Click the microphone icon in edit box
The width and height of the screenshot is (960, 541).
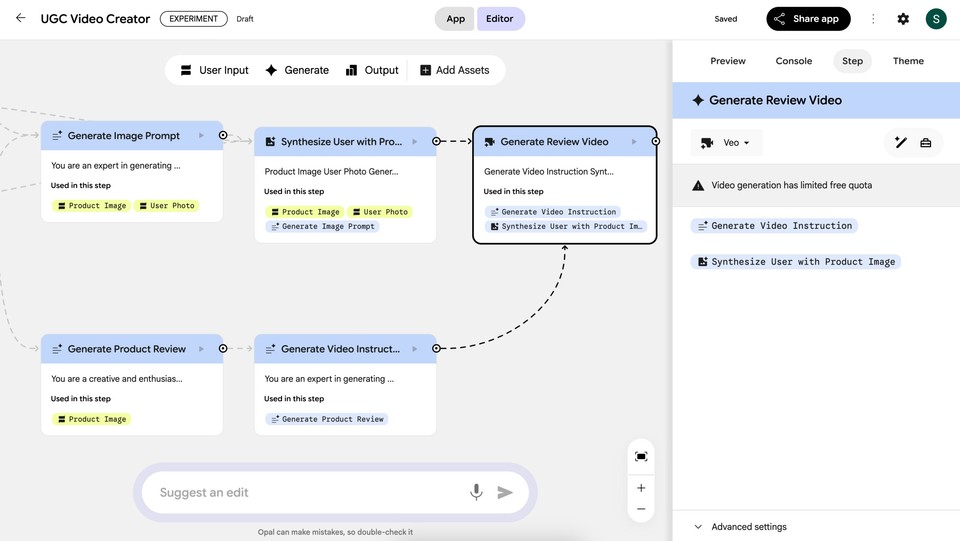[476, 492]
